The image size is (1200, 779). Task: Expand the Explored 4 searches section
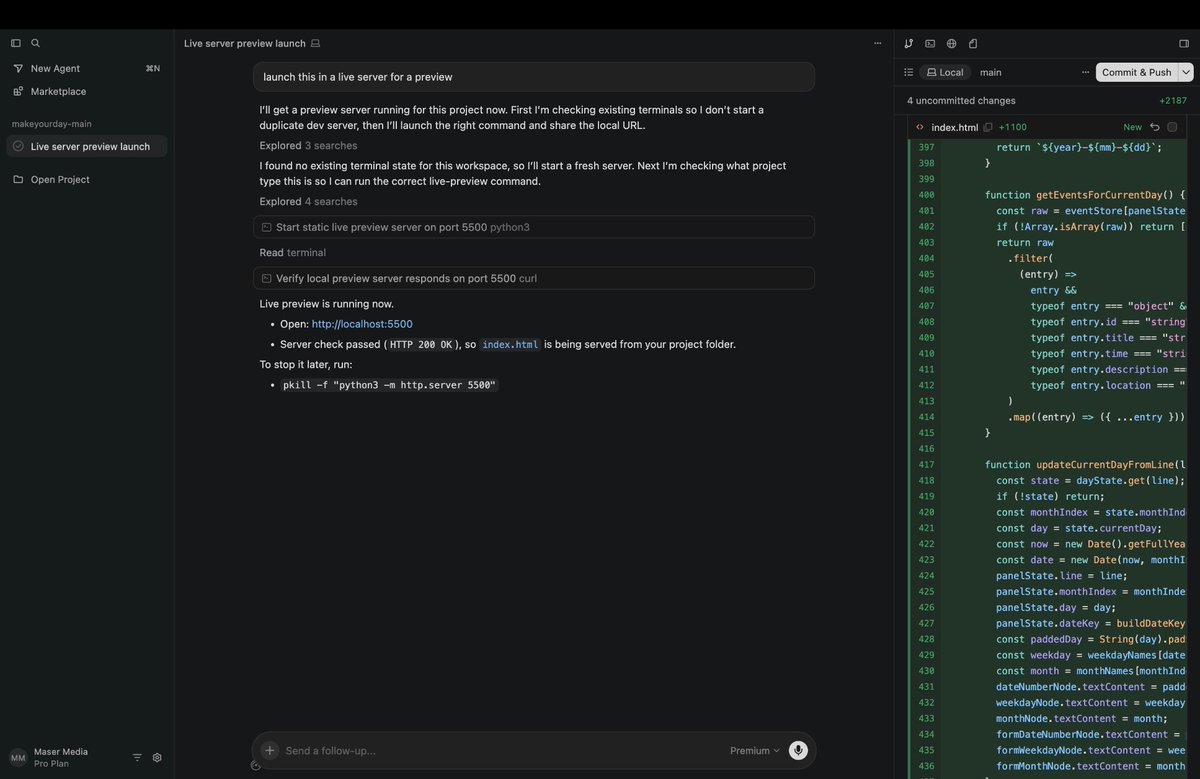[x=308, y=201]
